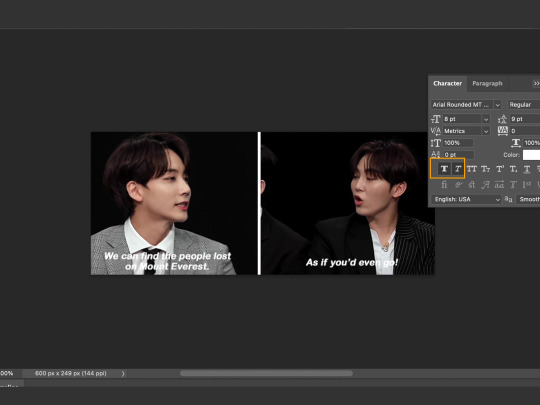
Task: Toggle Small Caps style button
Action: (x=485, y=169)
